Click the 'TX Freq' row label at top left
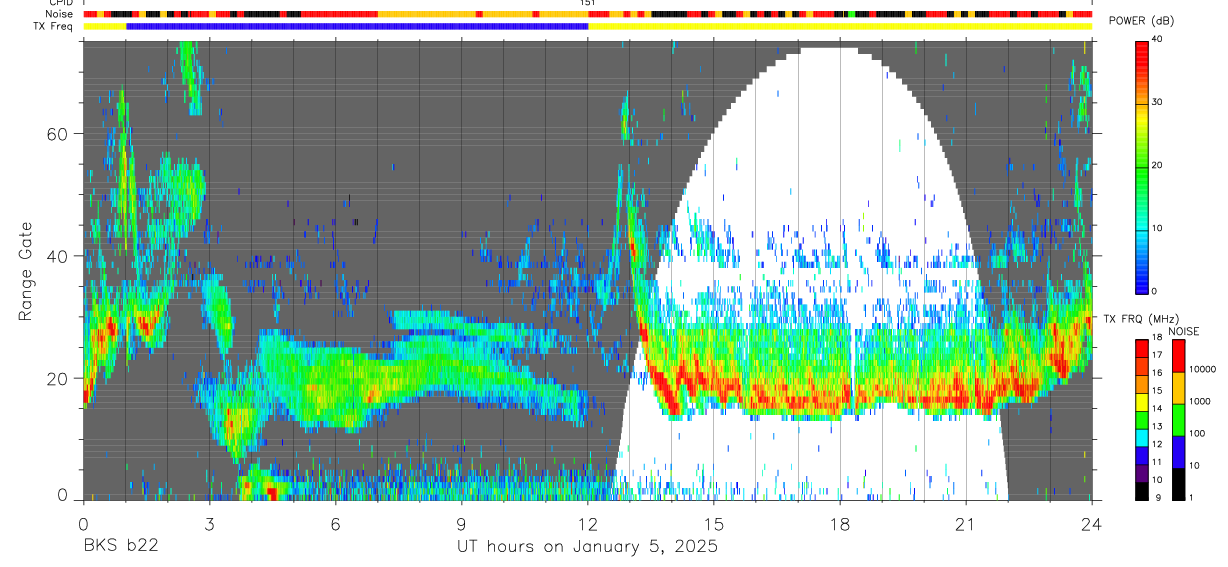 point(55,26)
